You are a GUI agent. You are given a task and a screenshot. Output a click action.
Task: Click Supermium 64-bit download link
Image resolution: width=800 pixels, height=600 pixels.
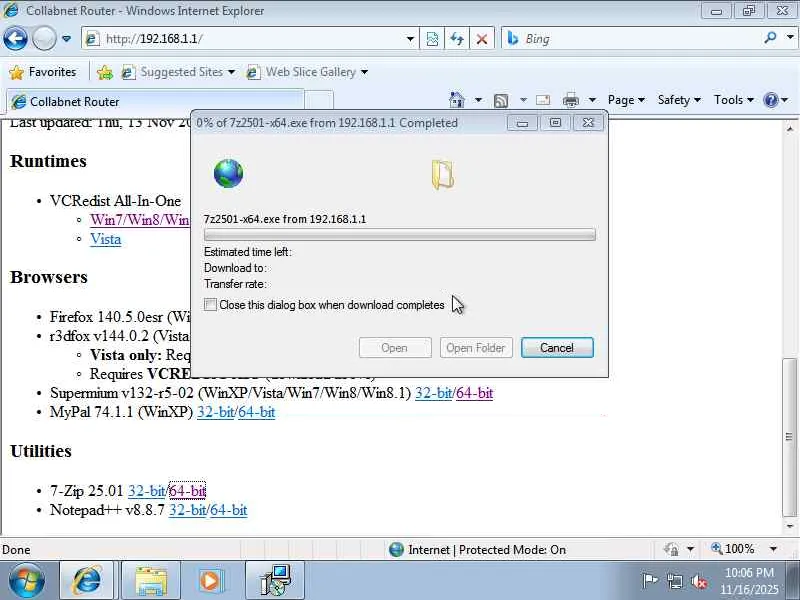point(474,393)
